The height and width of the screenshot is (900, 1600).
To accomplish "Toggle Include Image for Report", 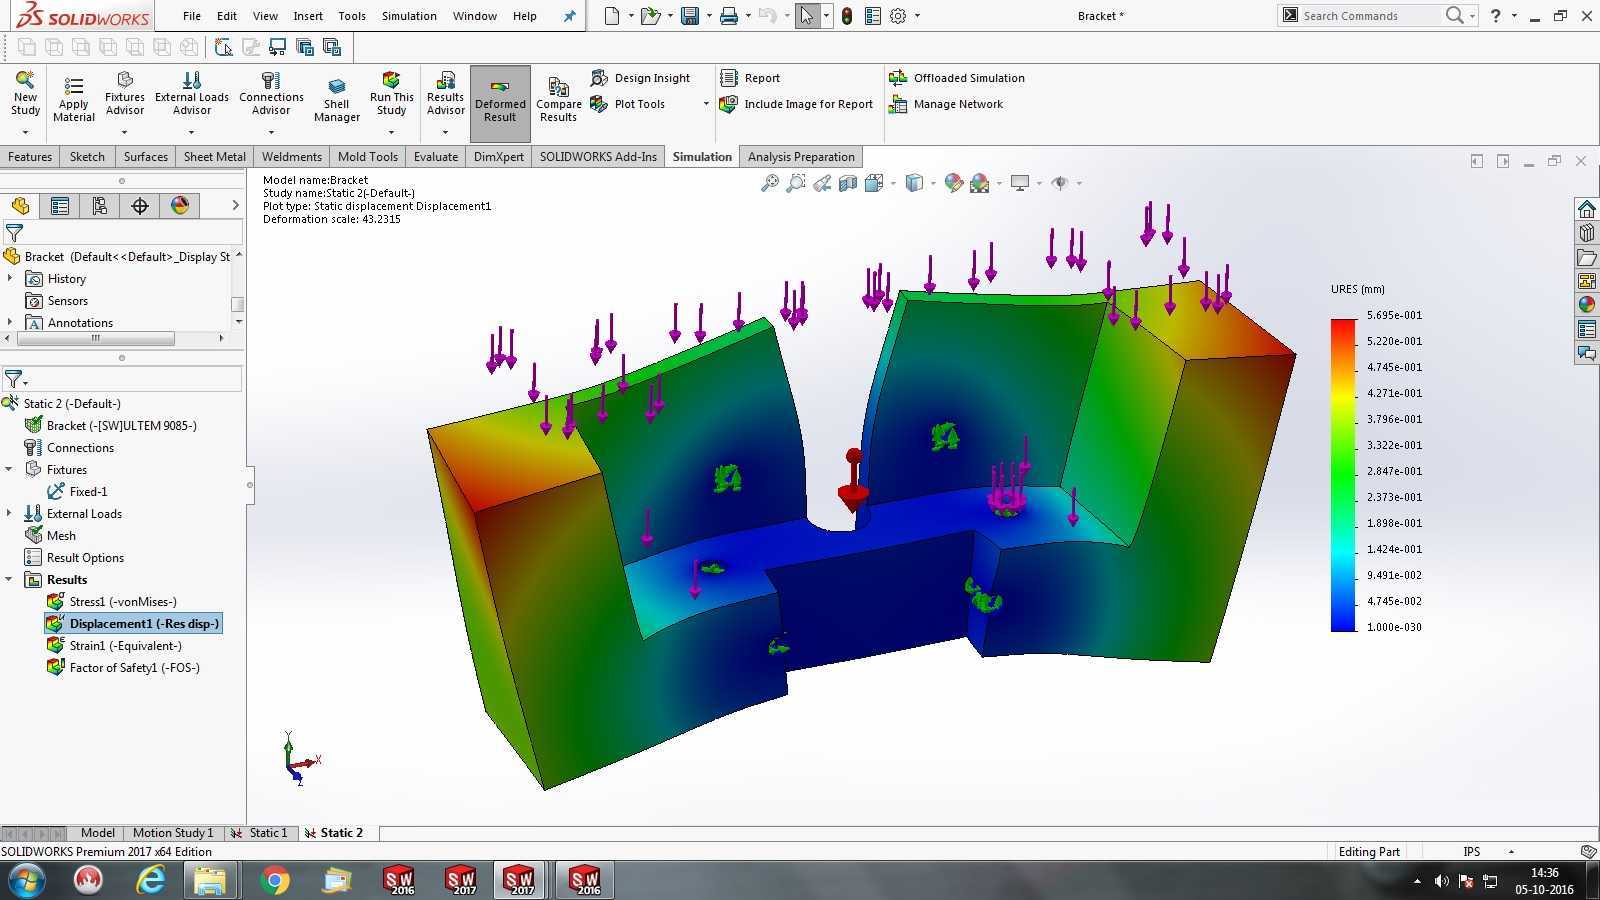I will [x=797, y=104].
